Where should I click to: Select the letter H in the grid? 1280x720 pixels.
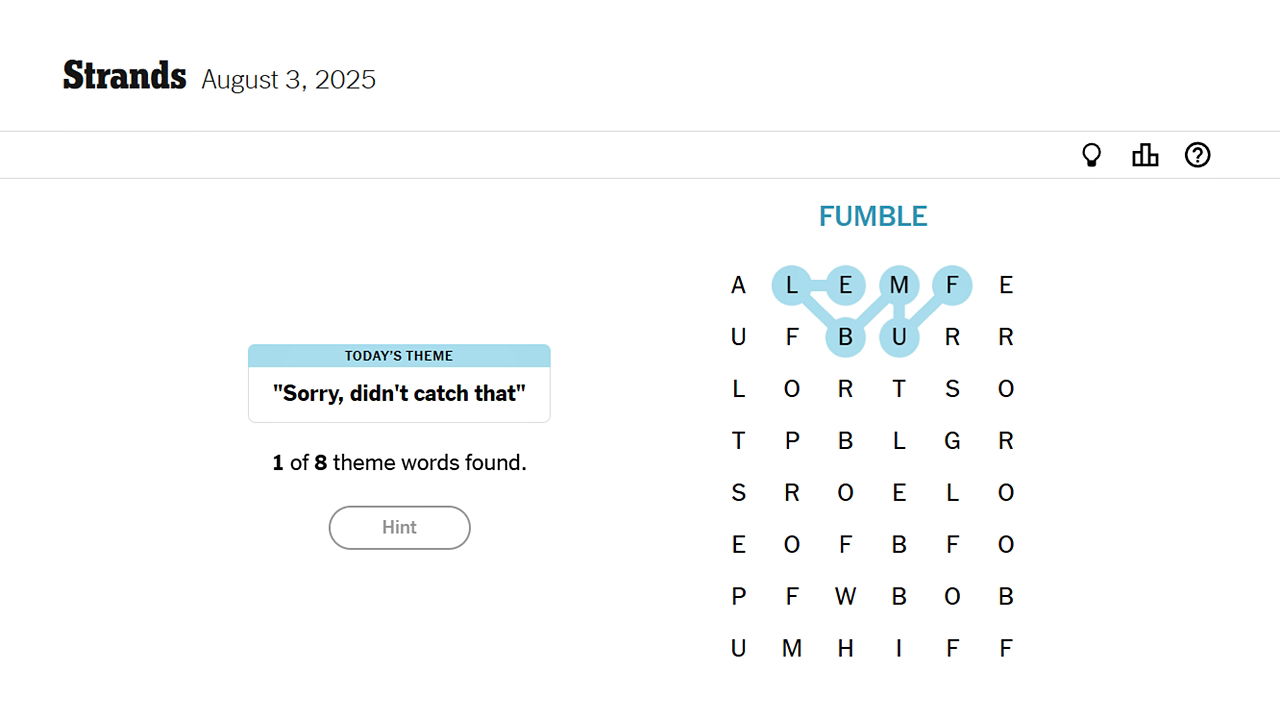point(845,649)
